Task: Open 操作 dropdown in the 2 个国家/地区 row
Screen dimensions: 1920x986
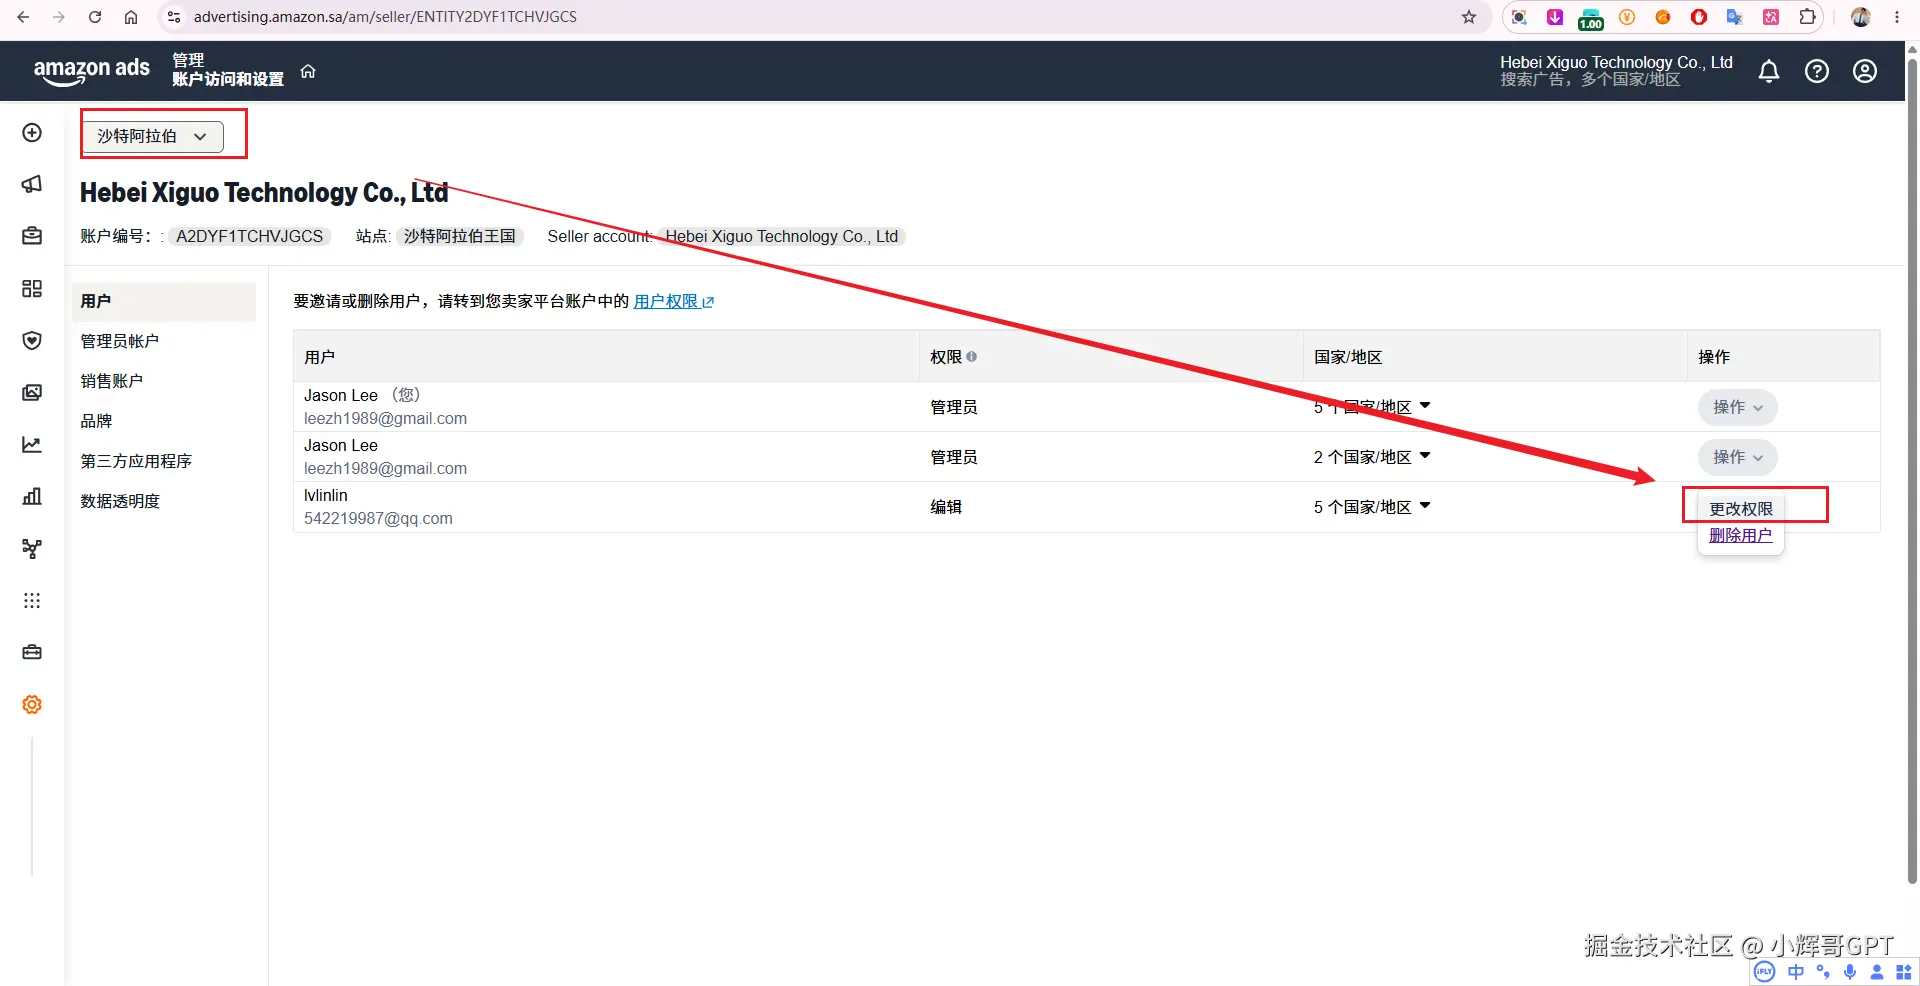Action: 1738,457
